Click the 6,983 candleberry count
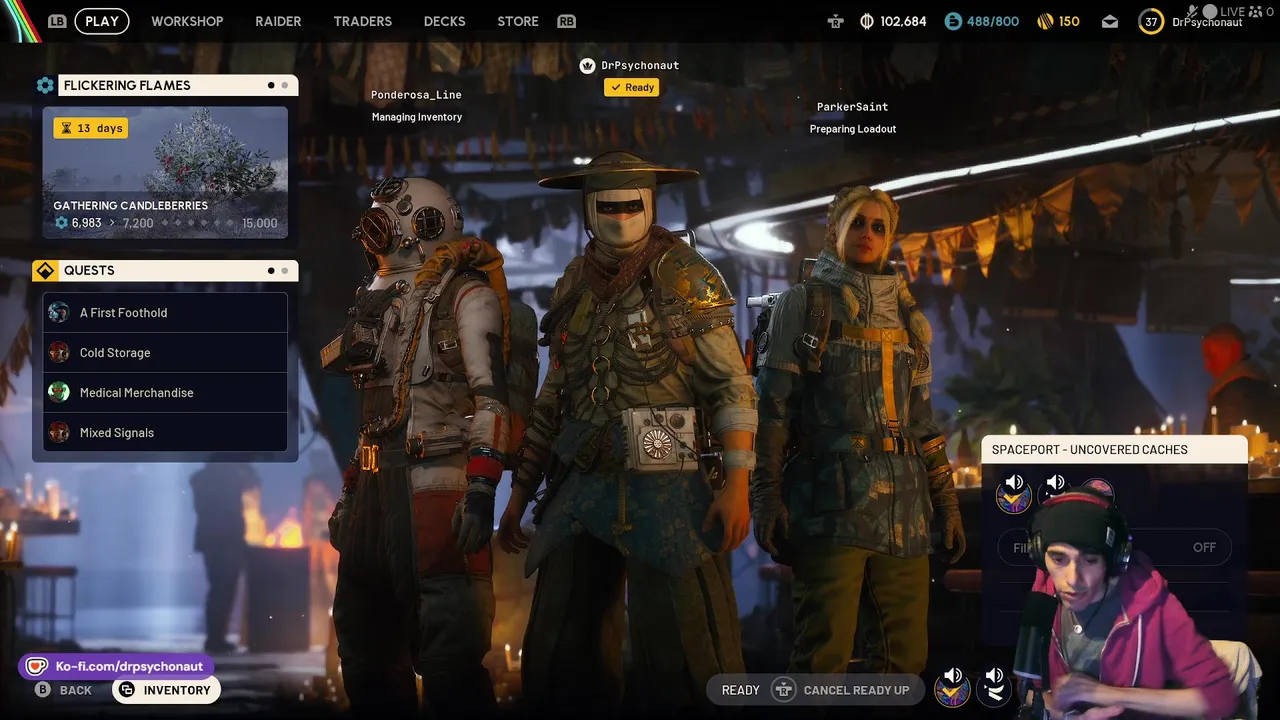Screen dimensions: 1280x720 [x=86, y=223]
